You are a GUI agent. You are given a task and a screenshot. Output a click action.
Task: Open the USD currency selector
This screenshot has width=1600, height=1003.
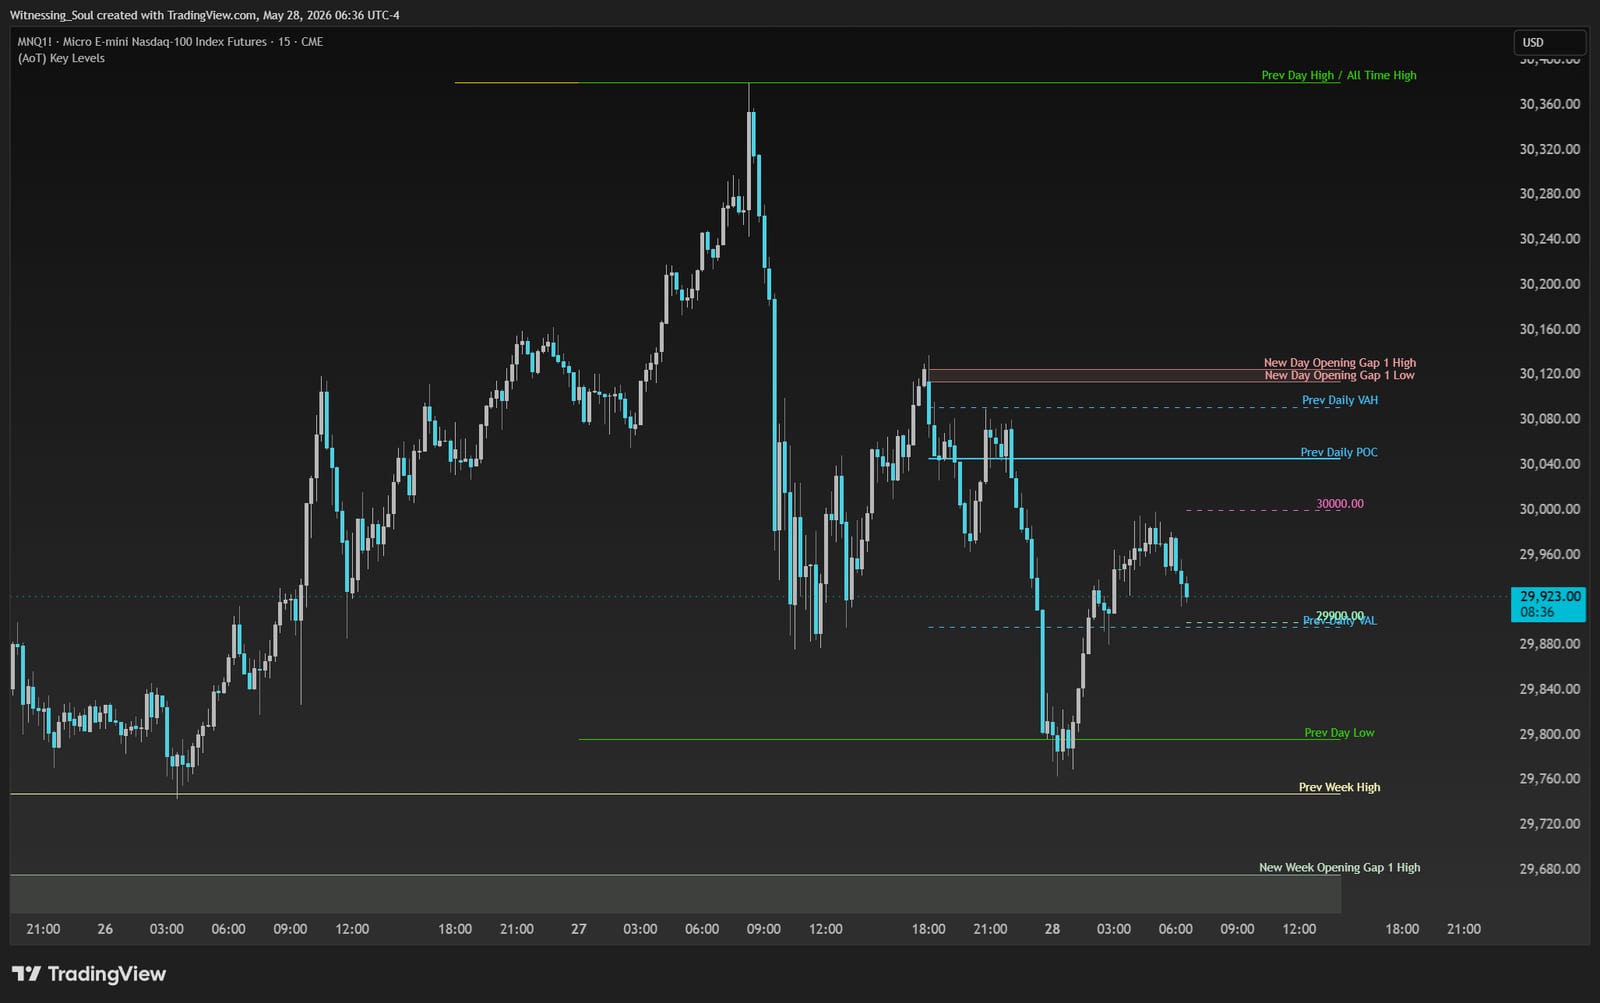coord(1549,42)
